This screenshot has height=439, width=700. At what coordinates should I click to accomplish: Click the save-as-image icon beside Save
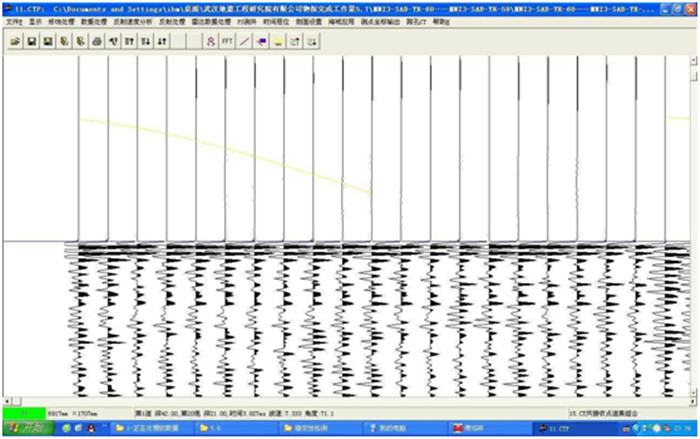tap(48, 41)
